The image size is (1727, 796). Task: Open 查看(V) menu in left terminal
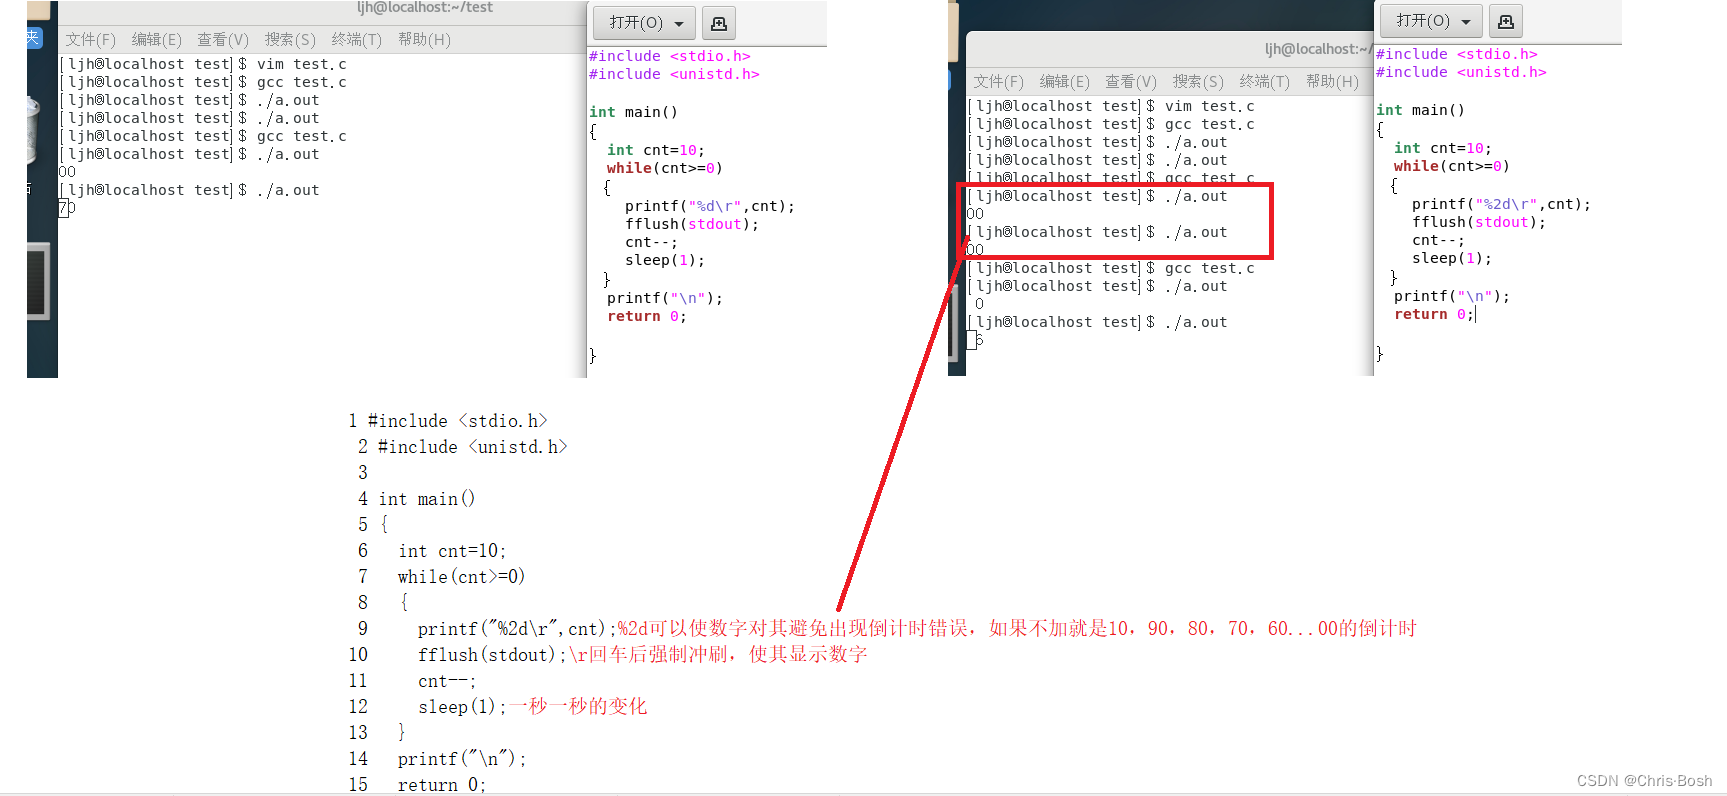click(x=223, y=39)
